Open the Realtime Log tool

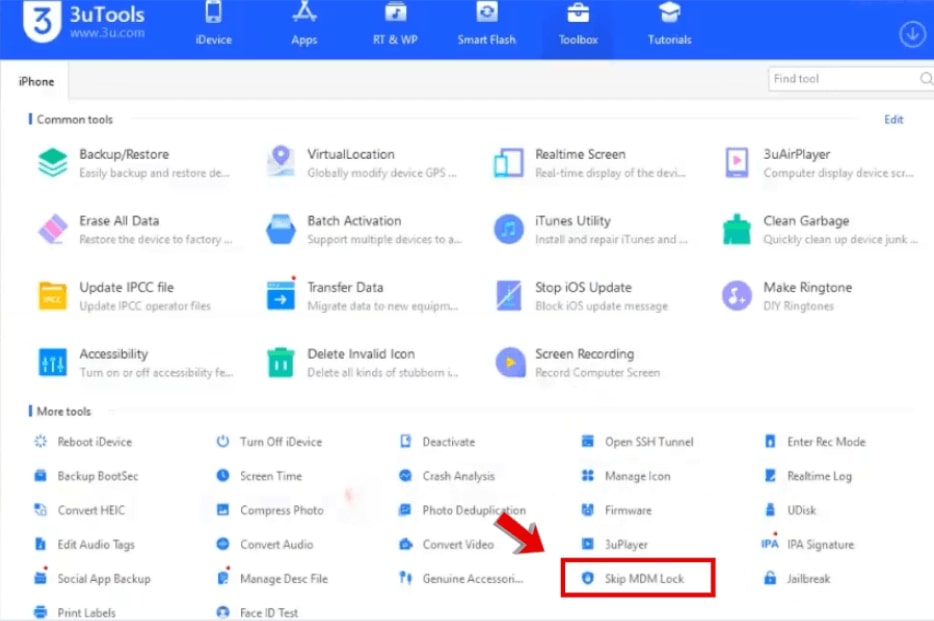(808, 476)
